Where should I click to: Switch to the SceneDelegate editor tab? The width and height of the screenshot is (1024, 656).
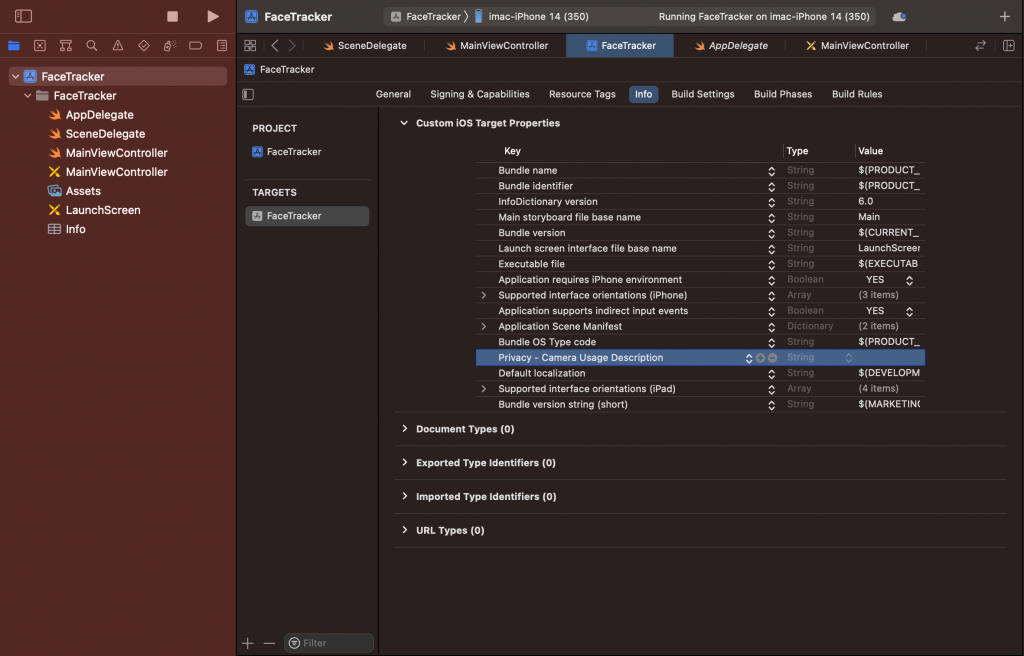pyautogui.click(x=365, y=46)
